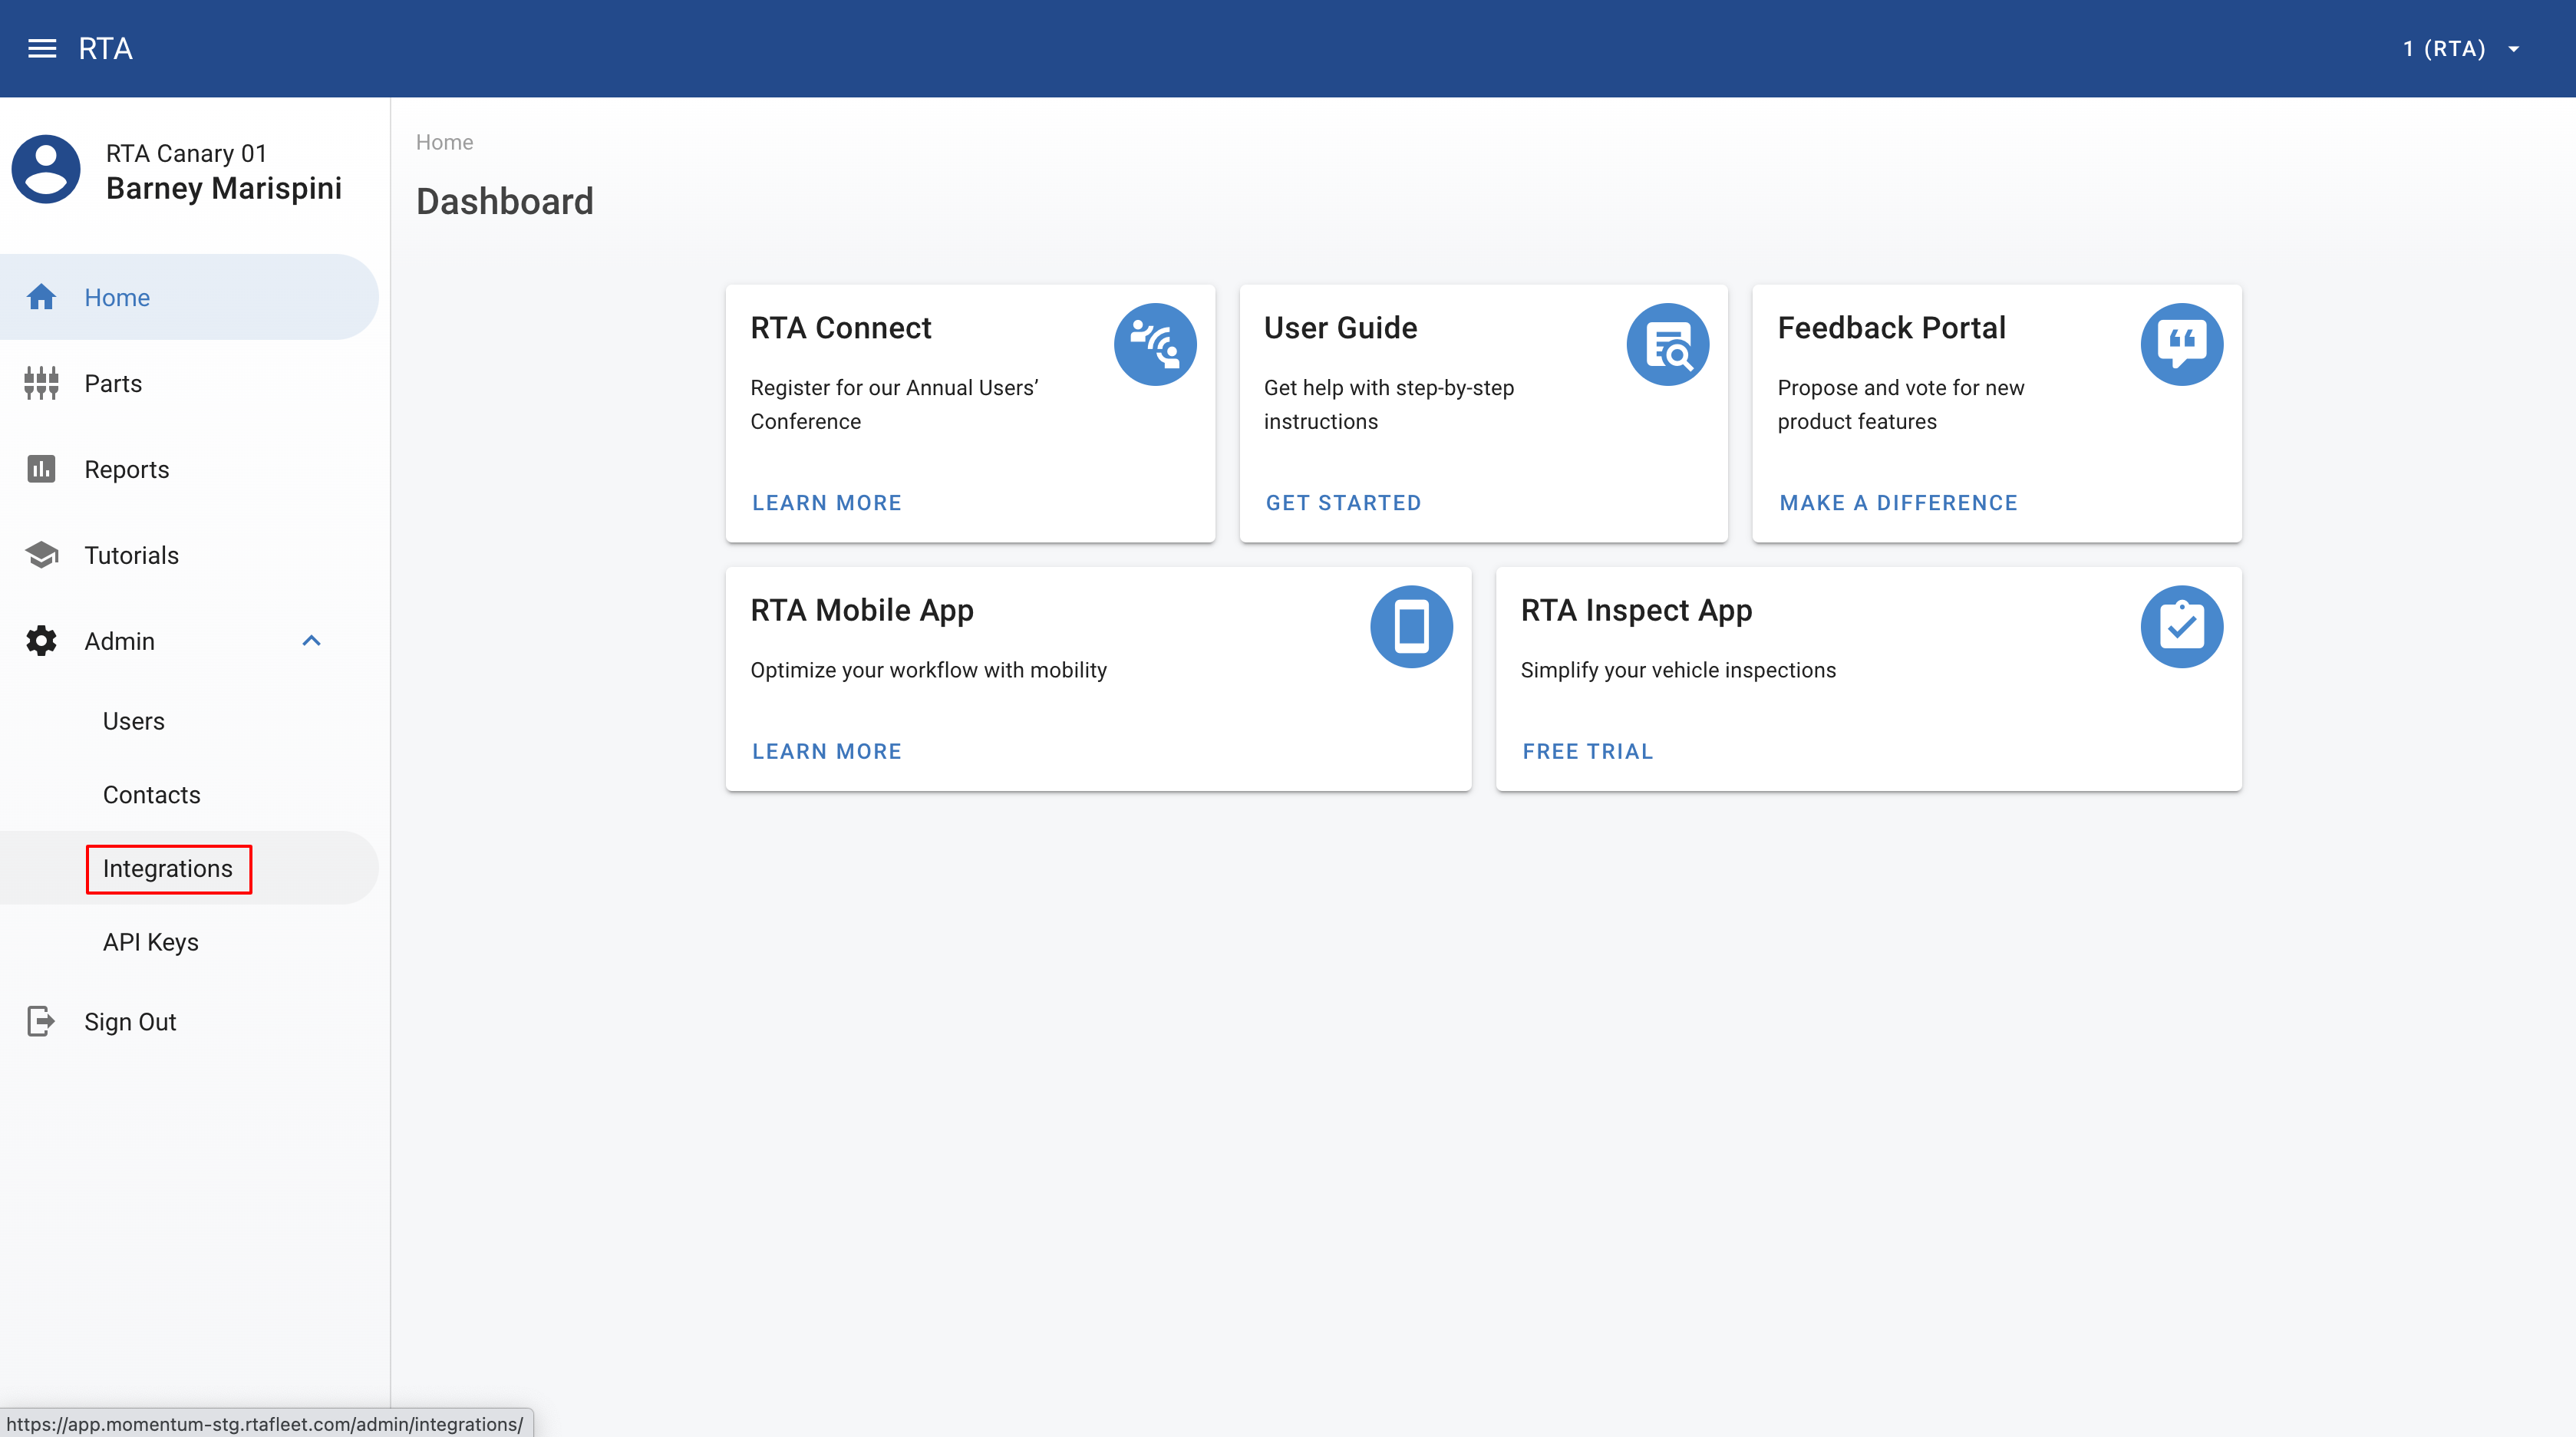Click the user profile avatar icon
The height and width of the screenshot is (1437, 2576).
45,170
